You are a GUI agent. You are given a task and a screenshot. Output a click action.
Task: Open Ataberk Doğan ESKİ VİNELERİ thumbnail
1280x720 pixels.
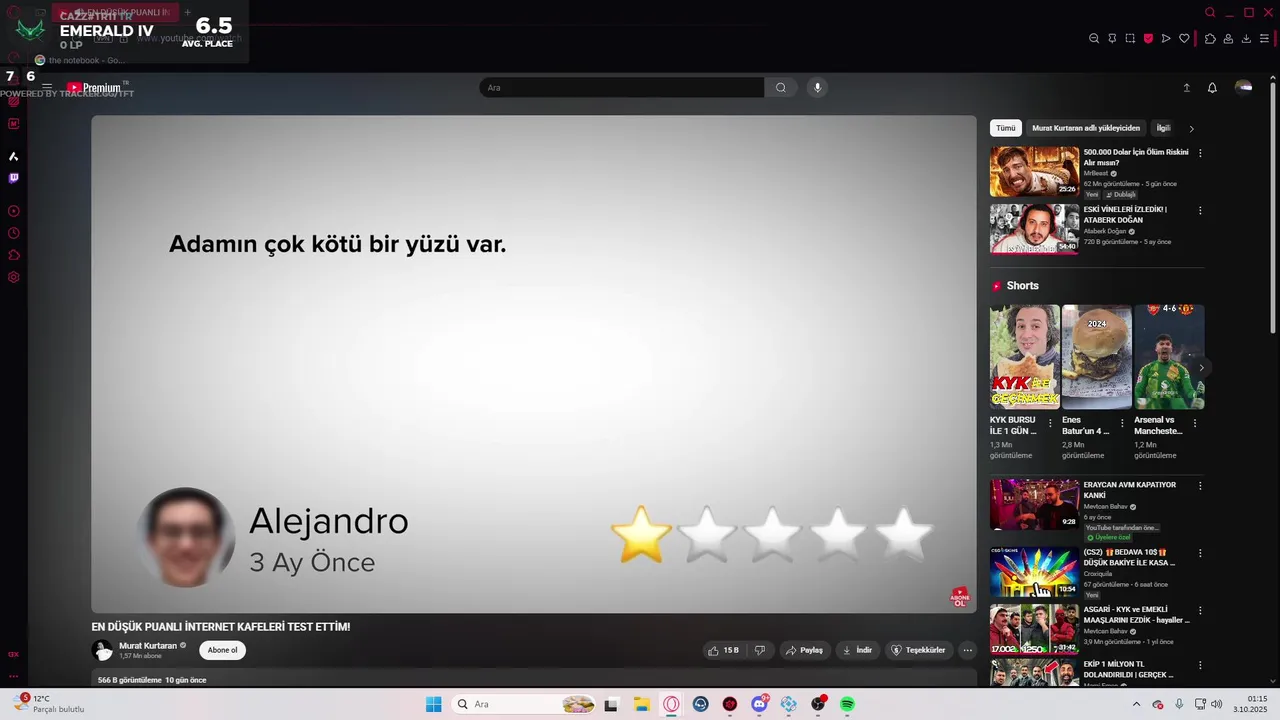pyautogui.click(x=1034, y=229)
